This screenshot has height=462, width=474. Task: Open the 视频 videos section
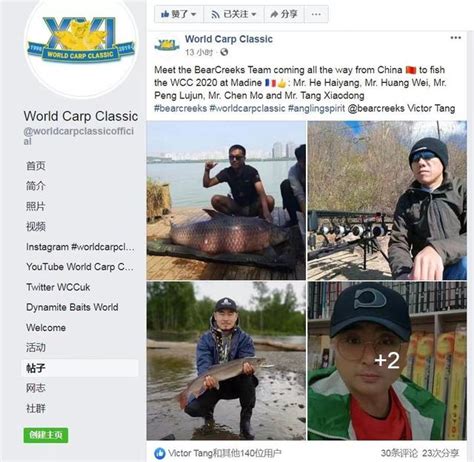36,226
